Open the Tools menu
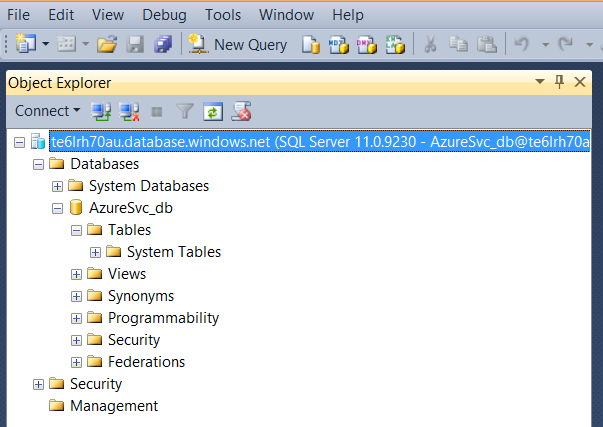 click(x=223, y=15)
